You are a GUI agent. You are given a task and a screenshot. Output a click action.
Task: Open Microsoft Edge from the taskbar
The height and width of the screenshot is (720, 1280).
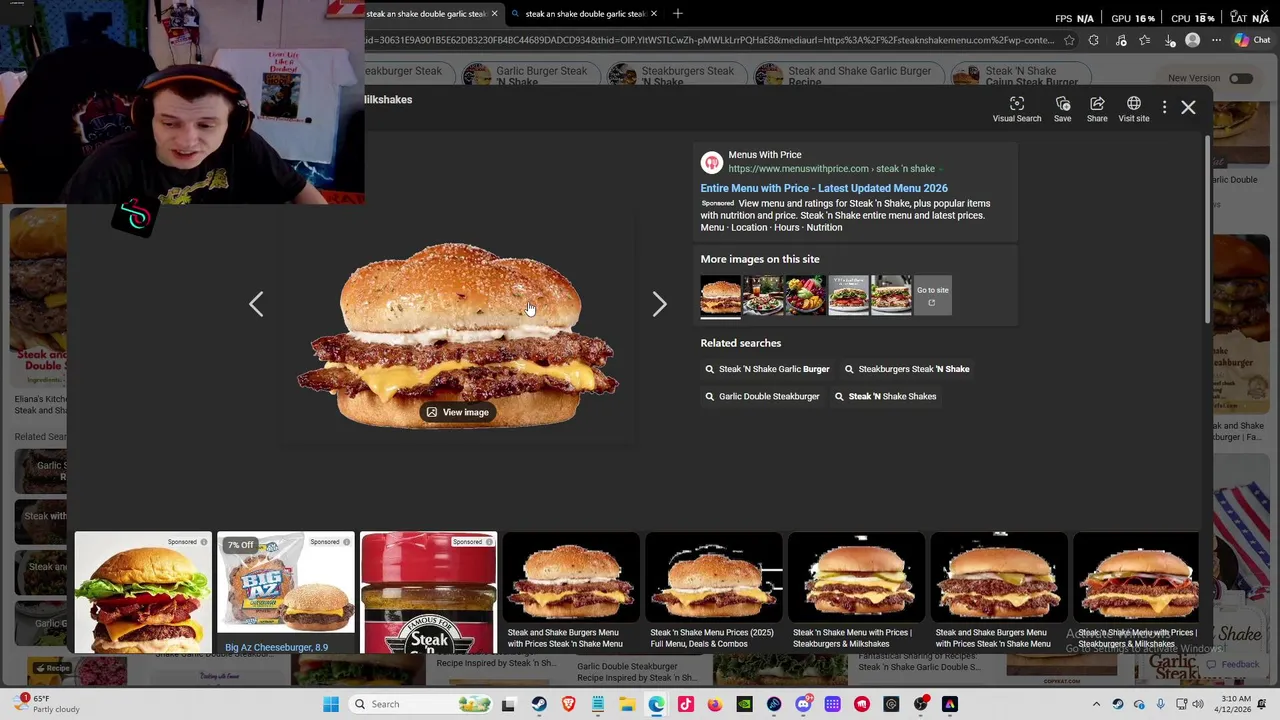click(656, 704)
